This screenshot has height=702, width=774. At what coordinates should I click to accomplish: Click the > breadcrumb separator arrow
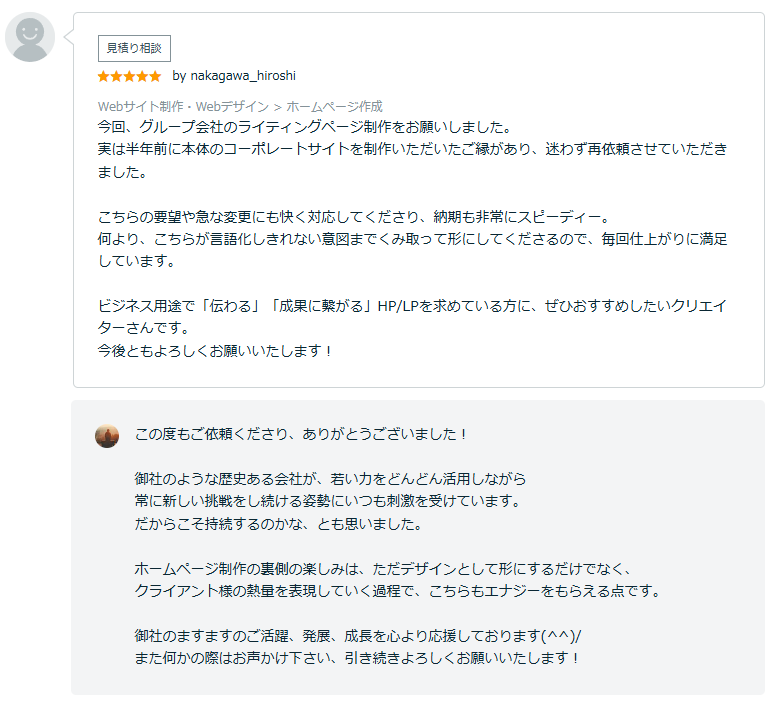tap(277, 107)
